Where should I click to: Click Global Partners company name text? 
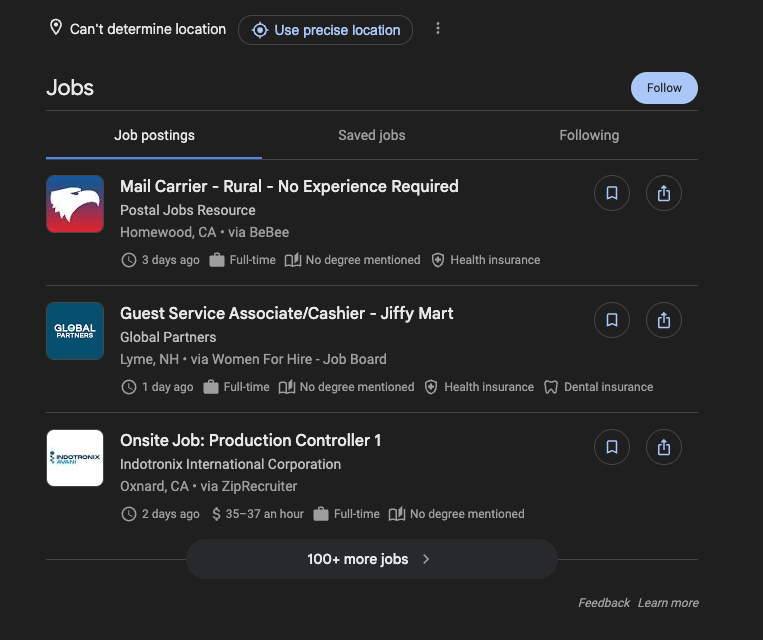coord(168,337)
